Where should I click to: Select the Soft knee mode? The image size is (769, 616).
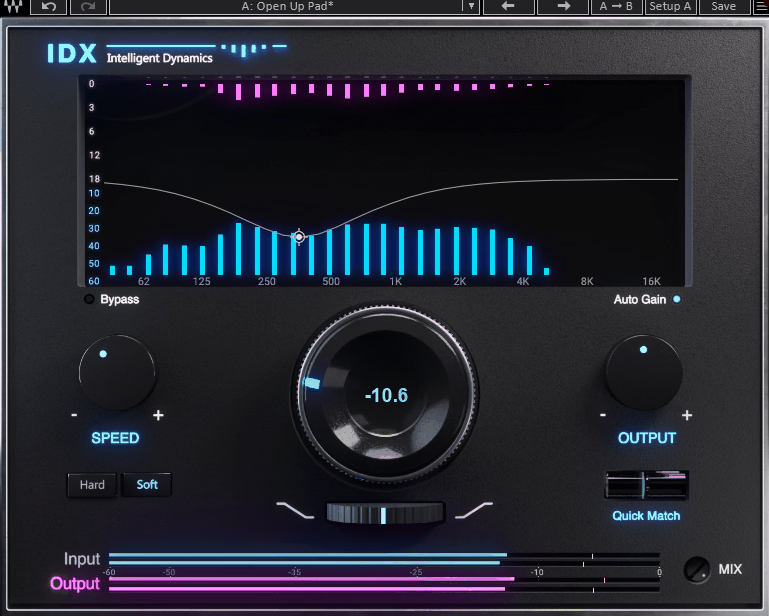tap(147, 485)
